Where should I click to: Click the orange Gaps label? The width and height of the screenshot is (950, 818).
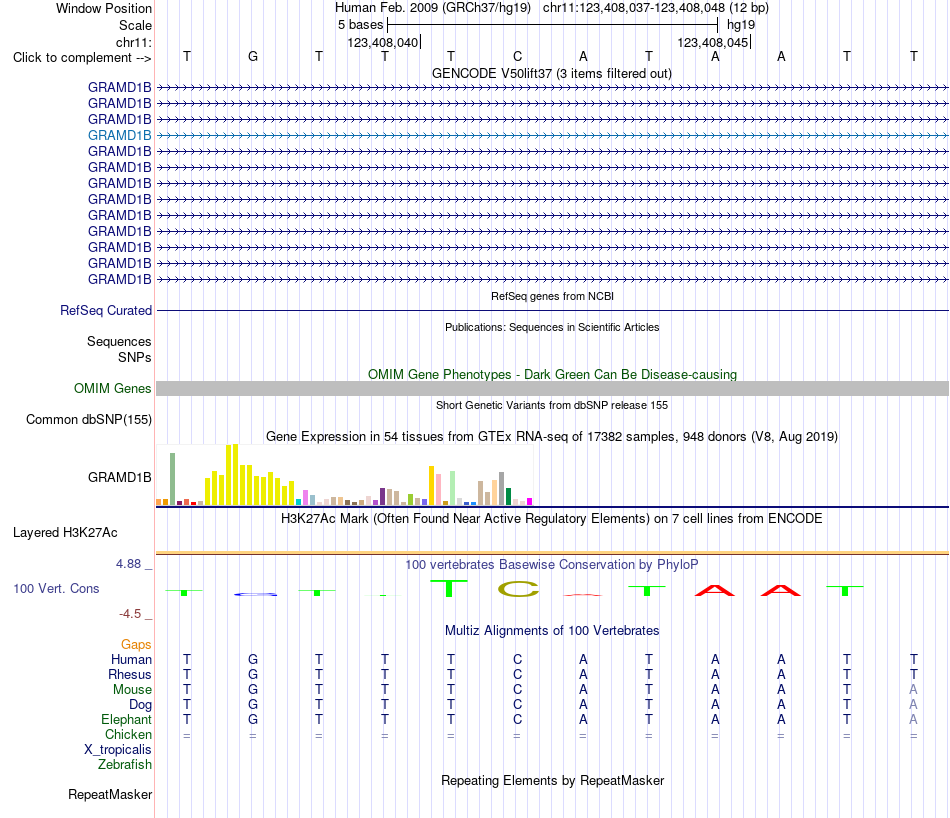[136, 644]
